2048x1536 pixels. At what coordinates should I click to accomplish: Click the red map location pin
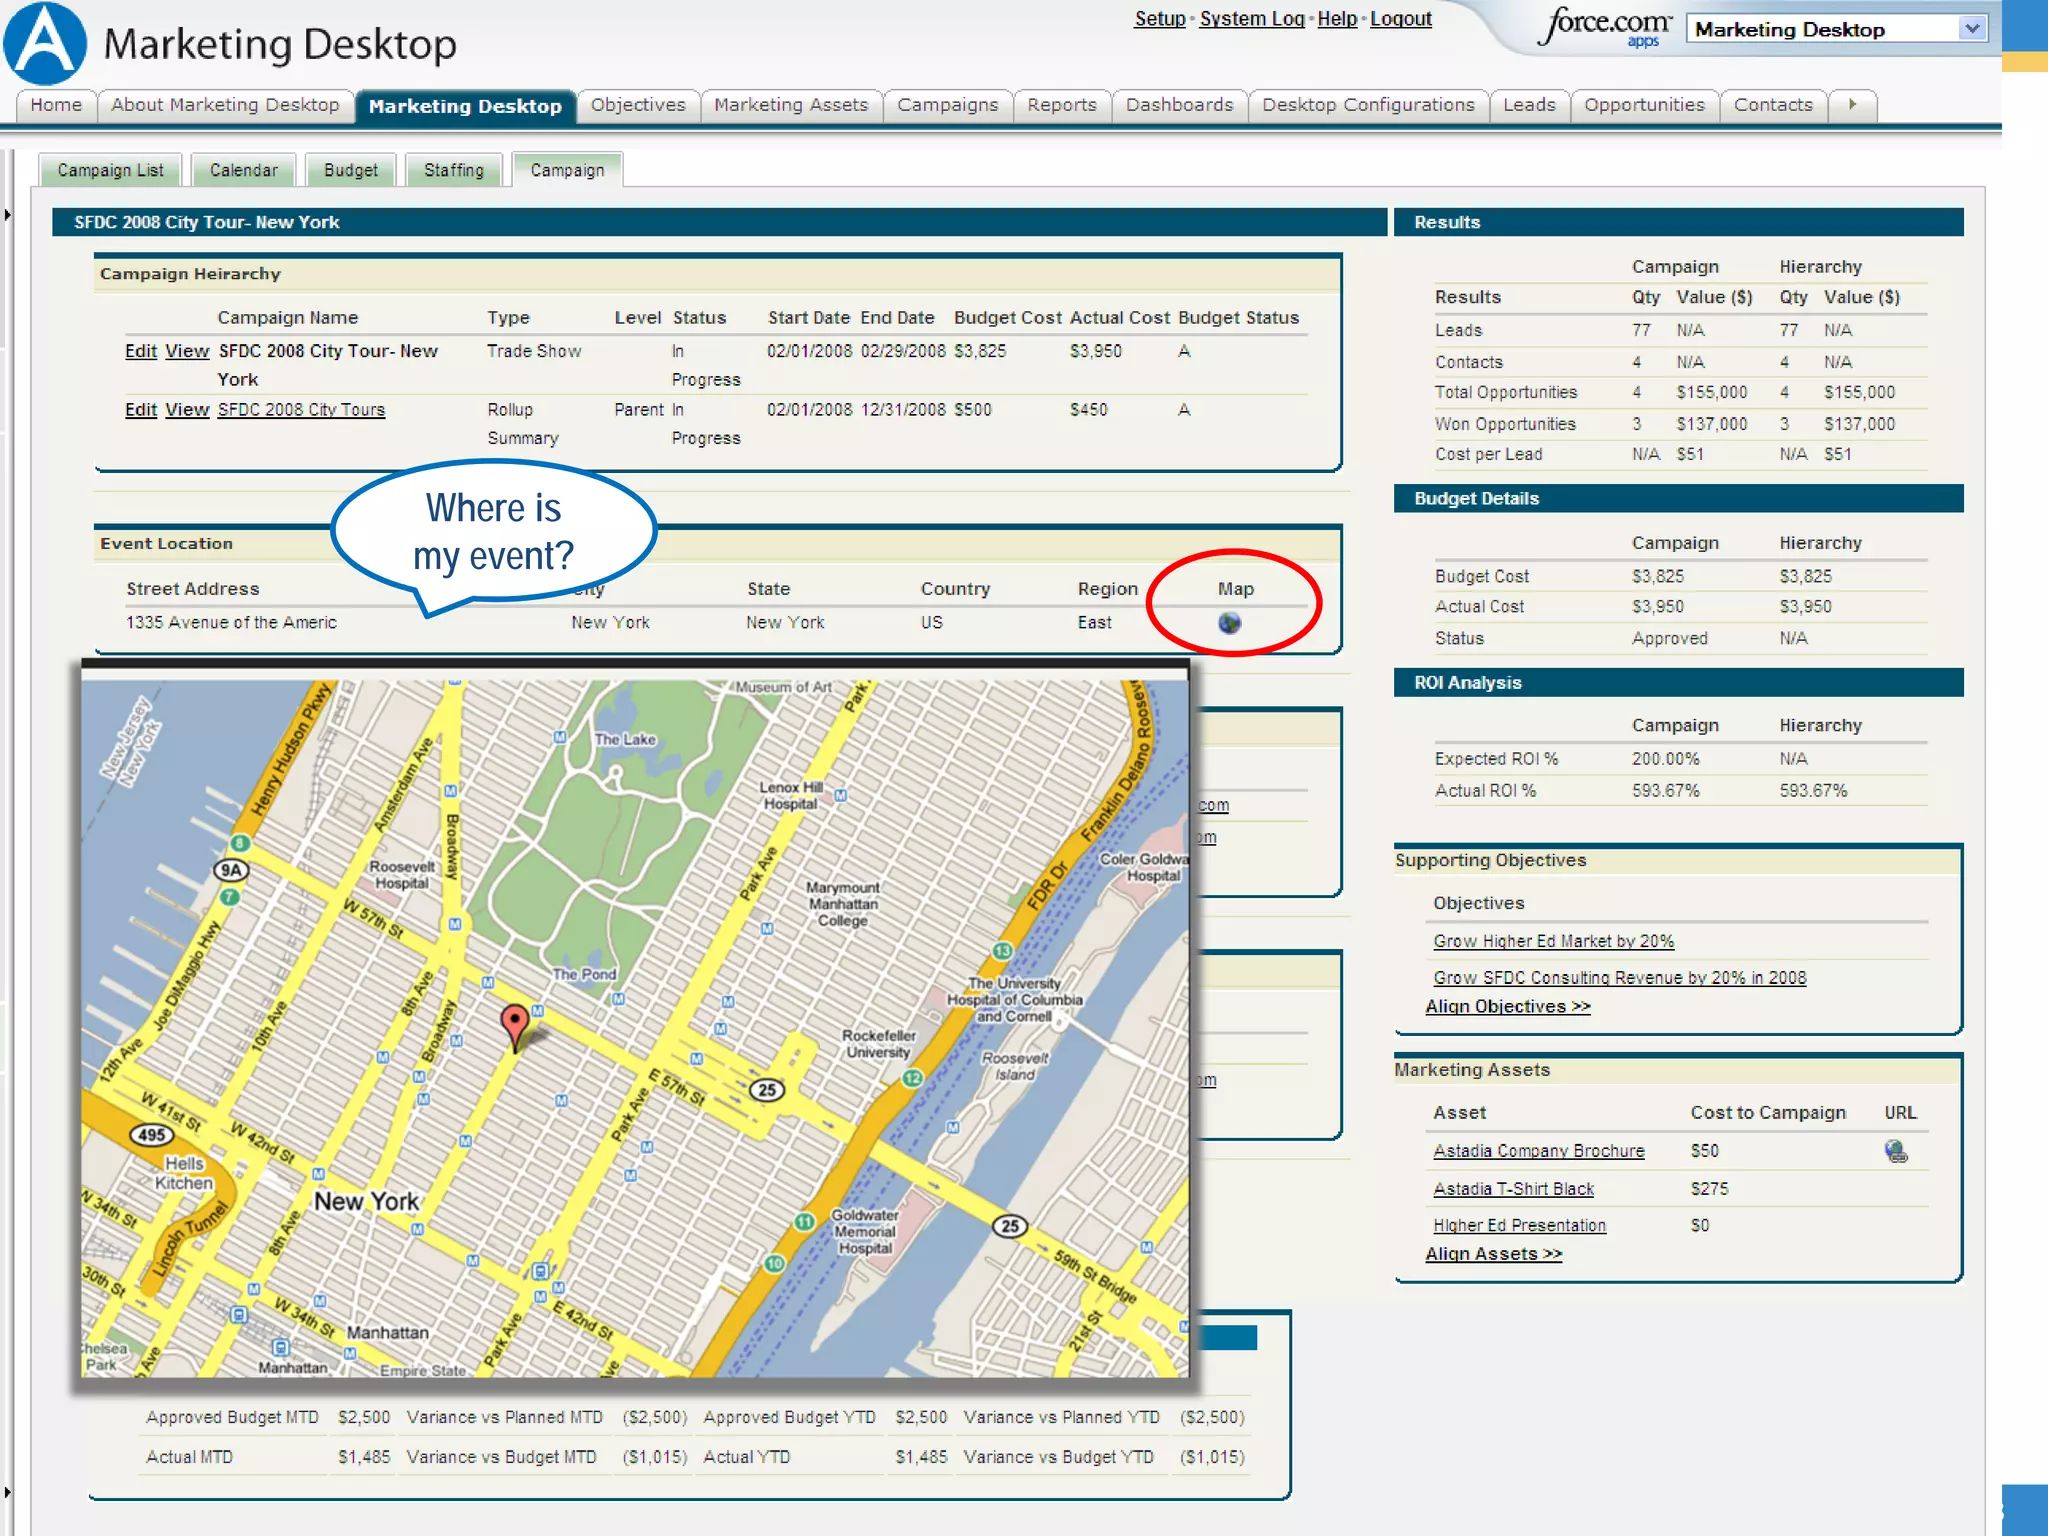coord(514,1027)
